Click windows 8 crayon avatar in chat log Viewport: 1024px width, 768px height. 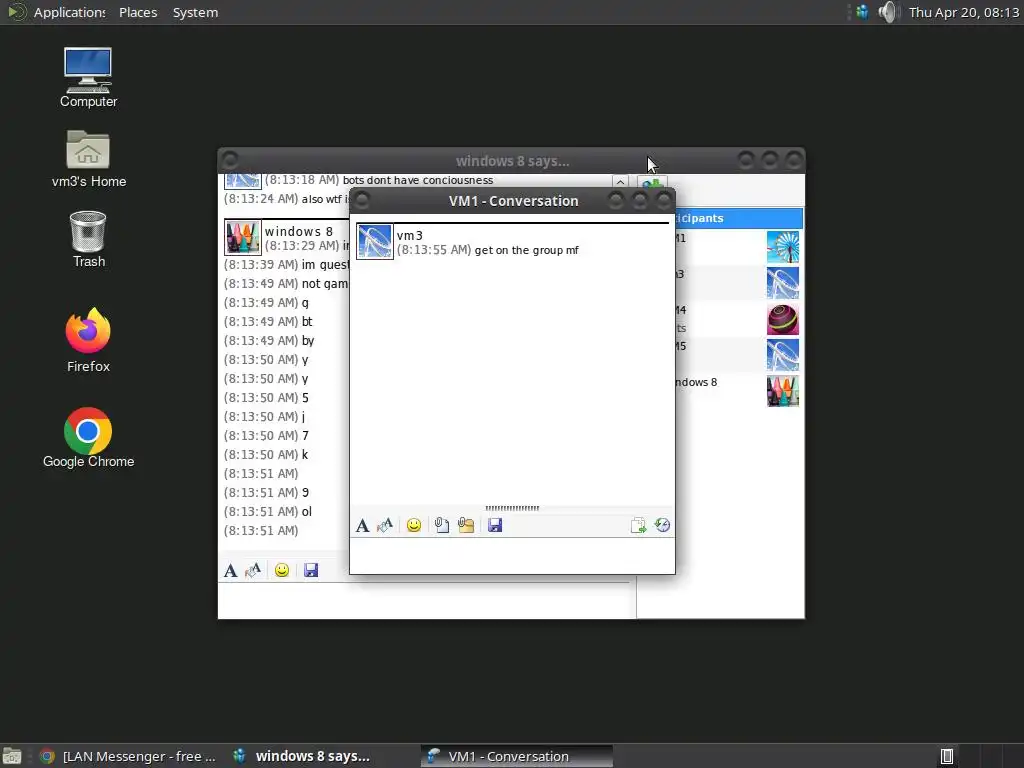pos(242,236)
